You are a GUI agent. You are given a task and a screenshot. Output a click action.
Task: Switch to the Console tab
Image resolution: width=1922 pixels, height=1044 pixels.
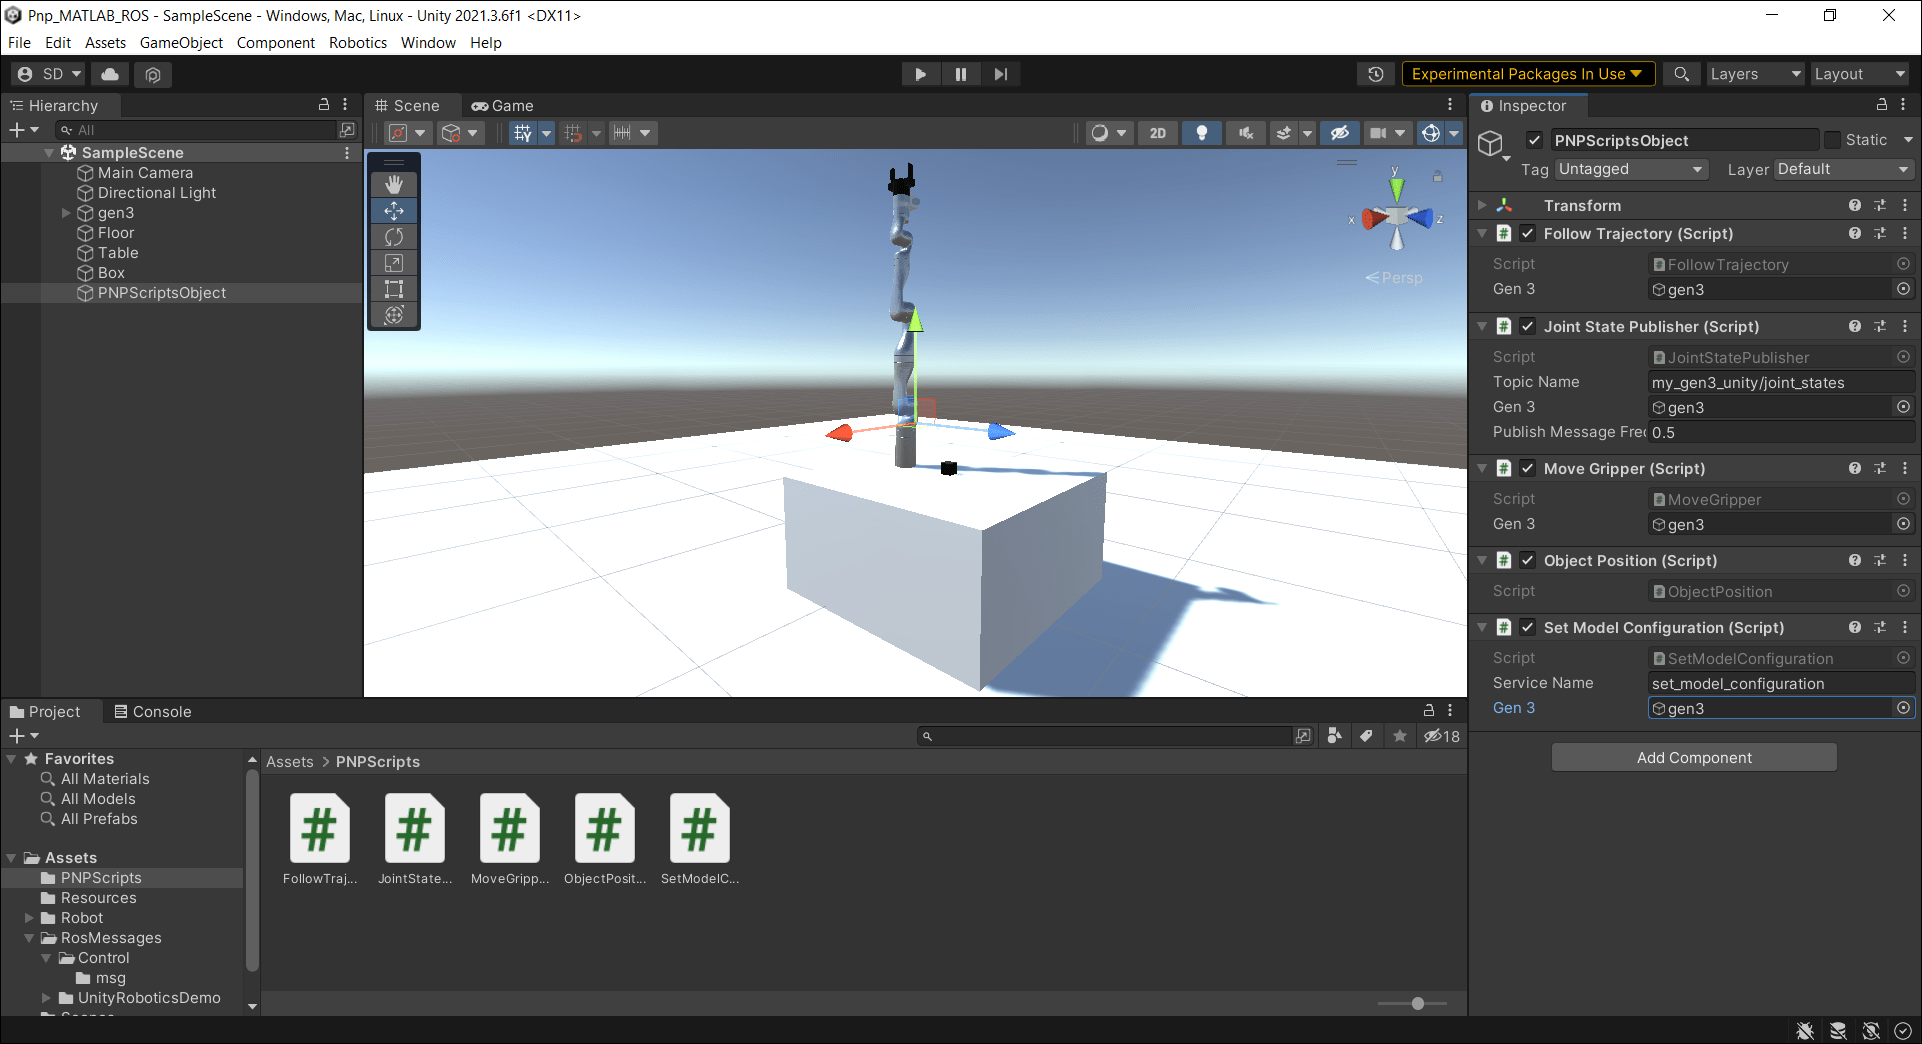(152, 712)
